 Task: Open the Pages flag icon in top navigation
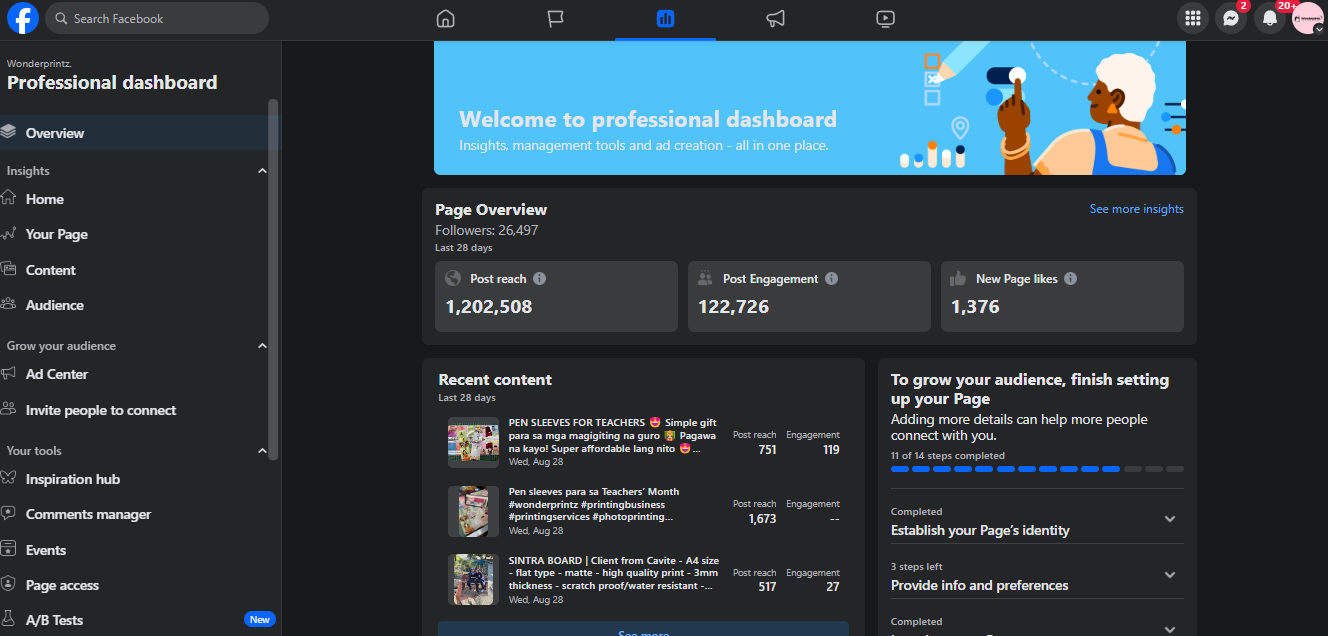(x=556, y=18)
